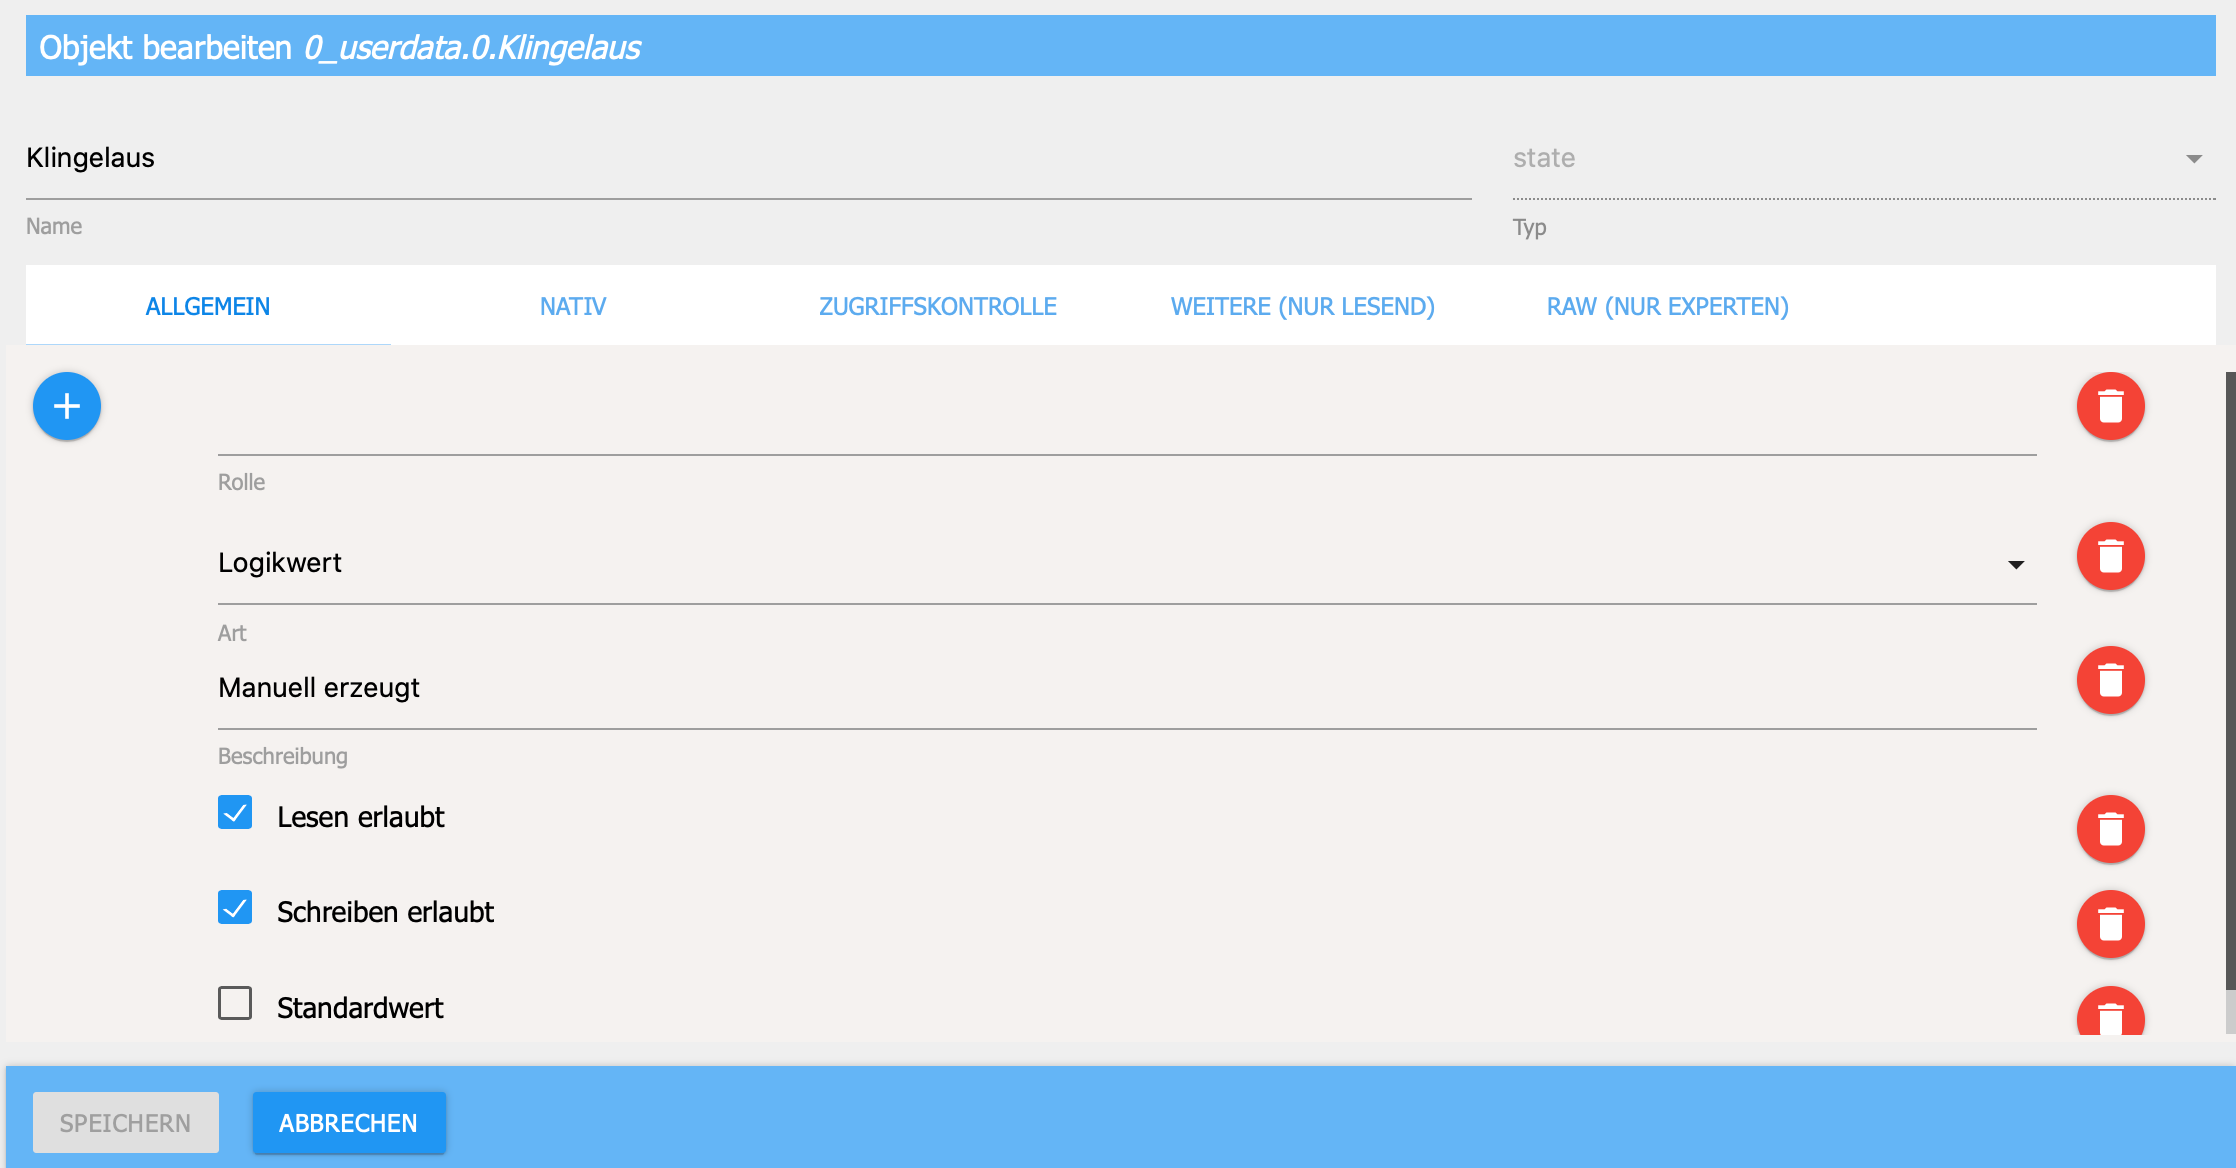The width and height of the screenshot is (2236, 1168).
Task: Click the vertical scrollbar on right edge
Action: click(2230, 680)
